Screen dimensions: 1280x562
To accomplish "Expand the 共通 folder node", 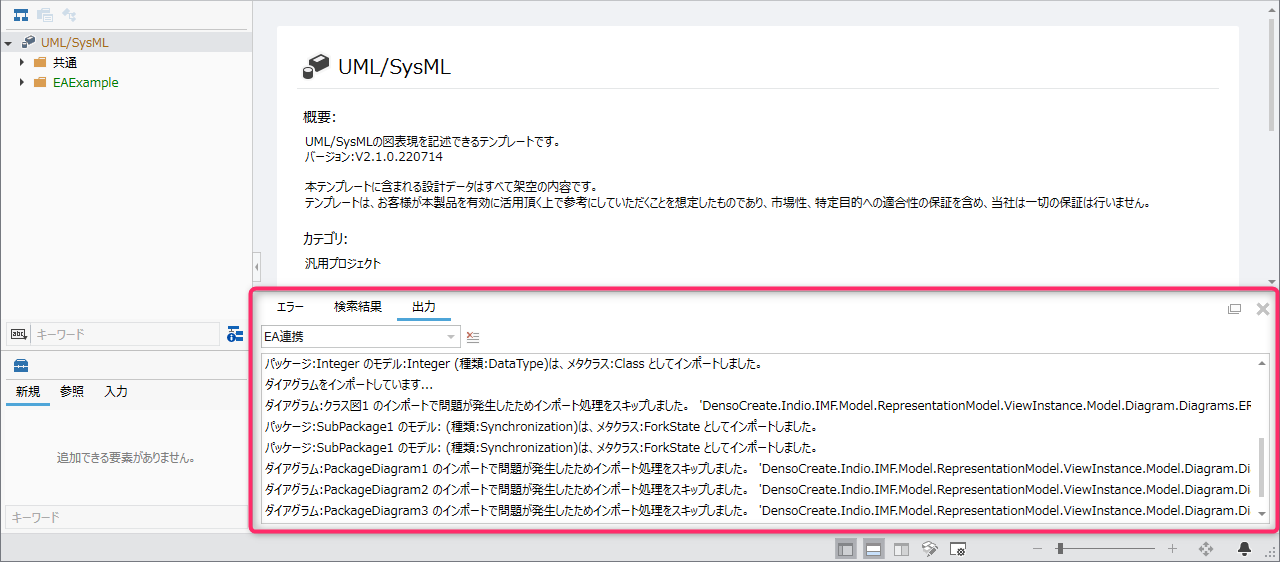I will pyautogui.click(x=22, y=63).
